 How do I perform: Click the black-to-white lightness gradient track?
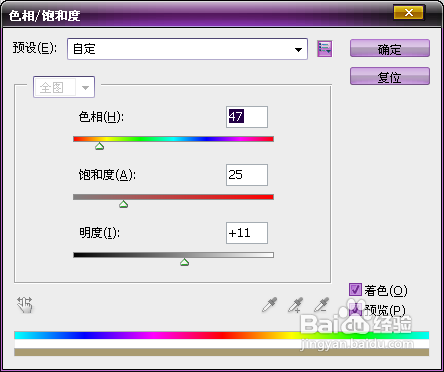(x=173, y=255)
